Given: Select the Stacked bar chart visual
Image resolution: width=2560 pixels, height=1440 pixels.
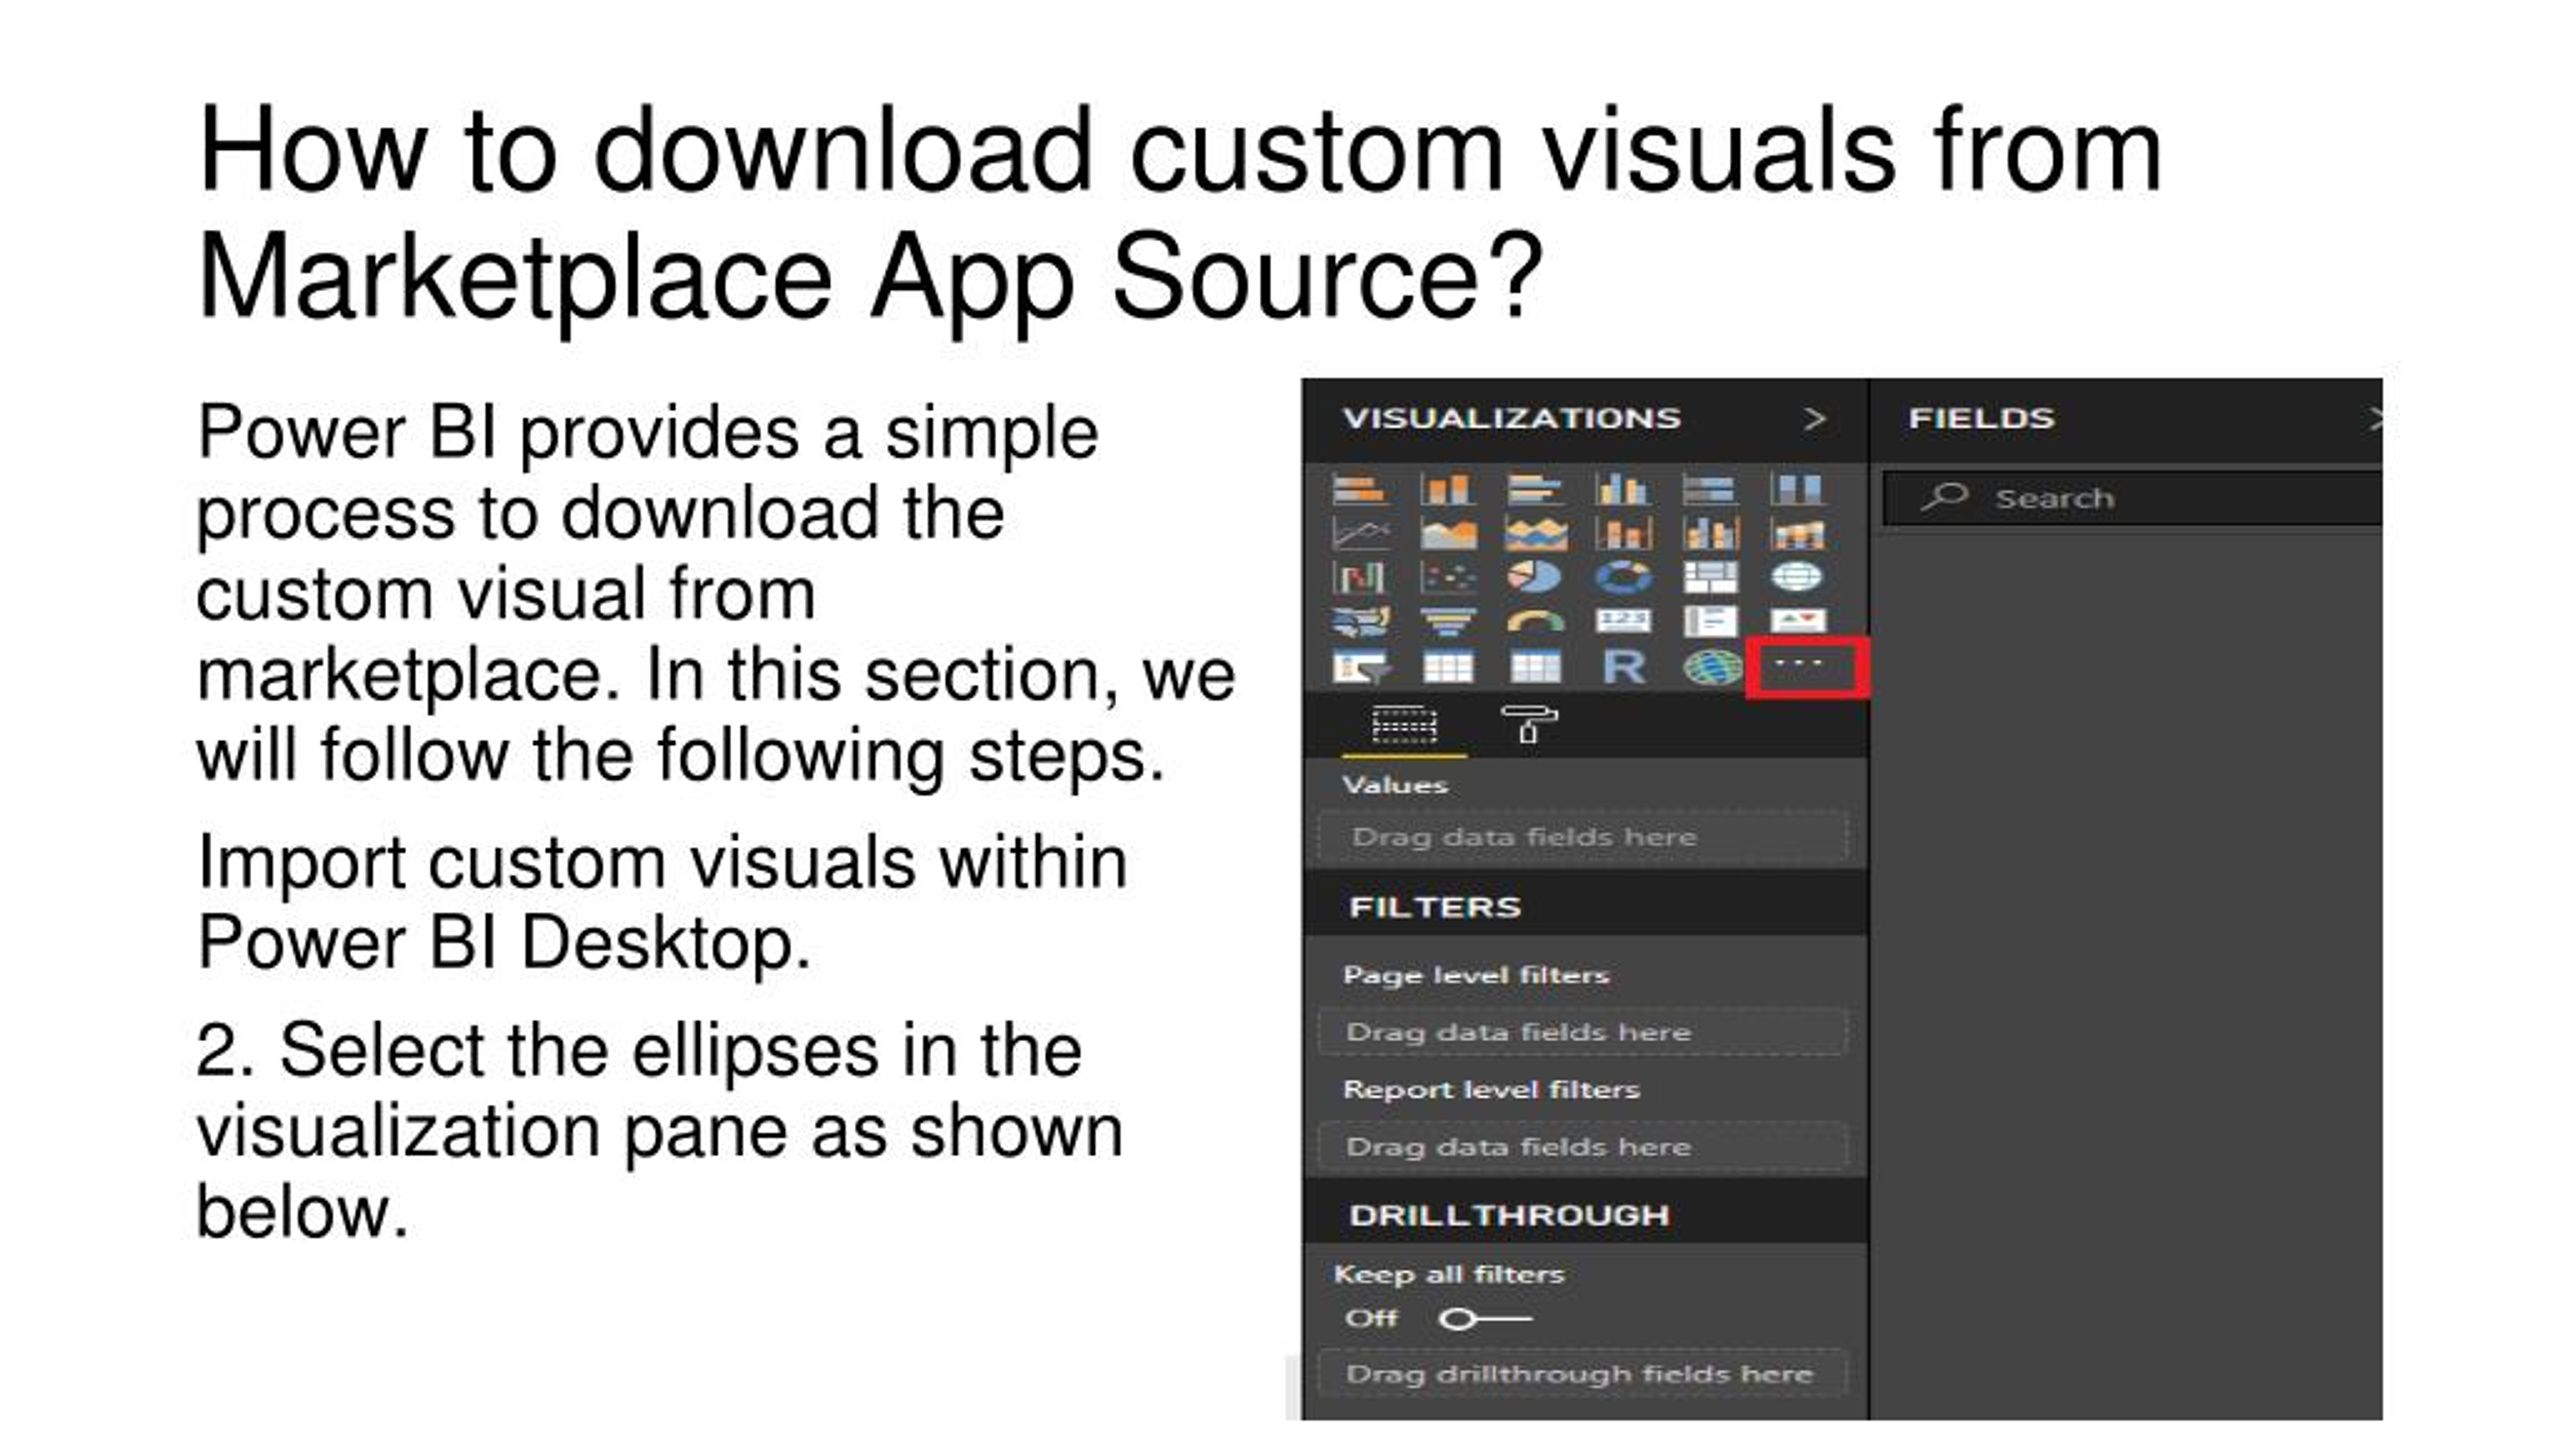Looking at the screenshot, I should [1360, 490].
